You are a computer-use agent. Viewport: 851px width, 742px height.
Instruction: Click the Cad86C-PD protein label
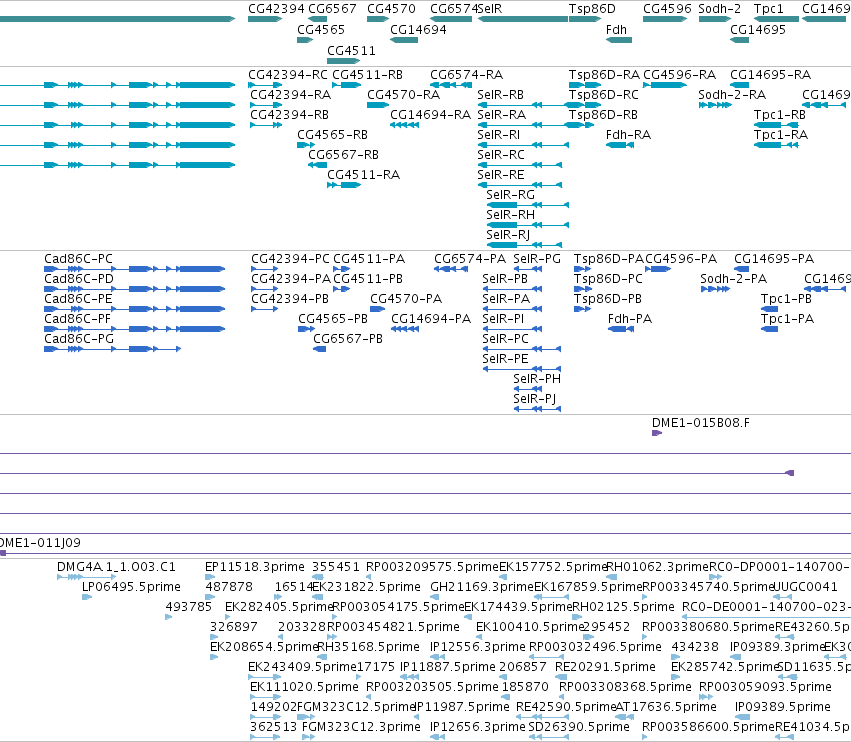tap(79, 278)
